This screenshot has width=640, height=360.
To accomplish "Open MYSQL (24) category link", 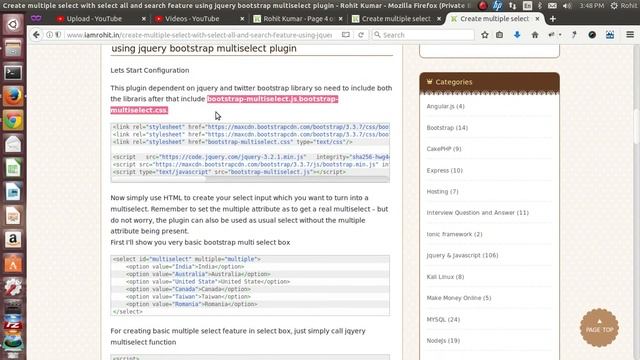I will (x=443, y=319).
